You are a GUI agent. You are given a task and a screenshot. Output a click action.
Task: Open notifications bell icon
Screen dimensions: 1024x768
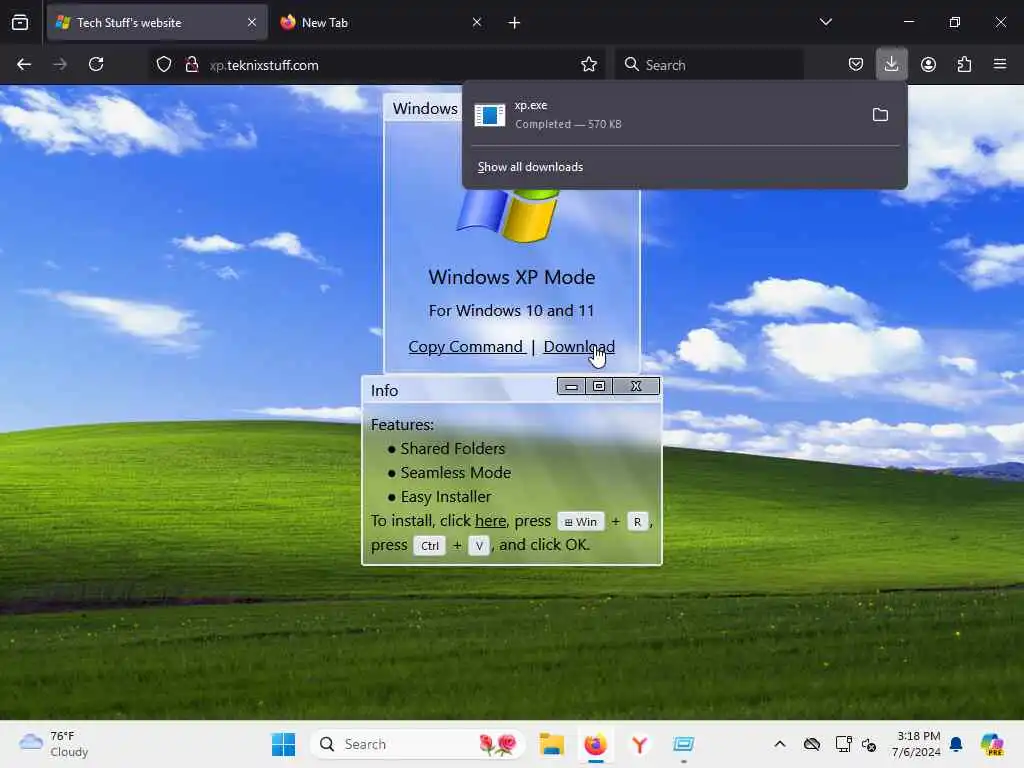(956, 744)
